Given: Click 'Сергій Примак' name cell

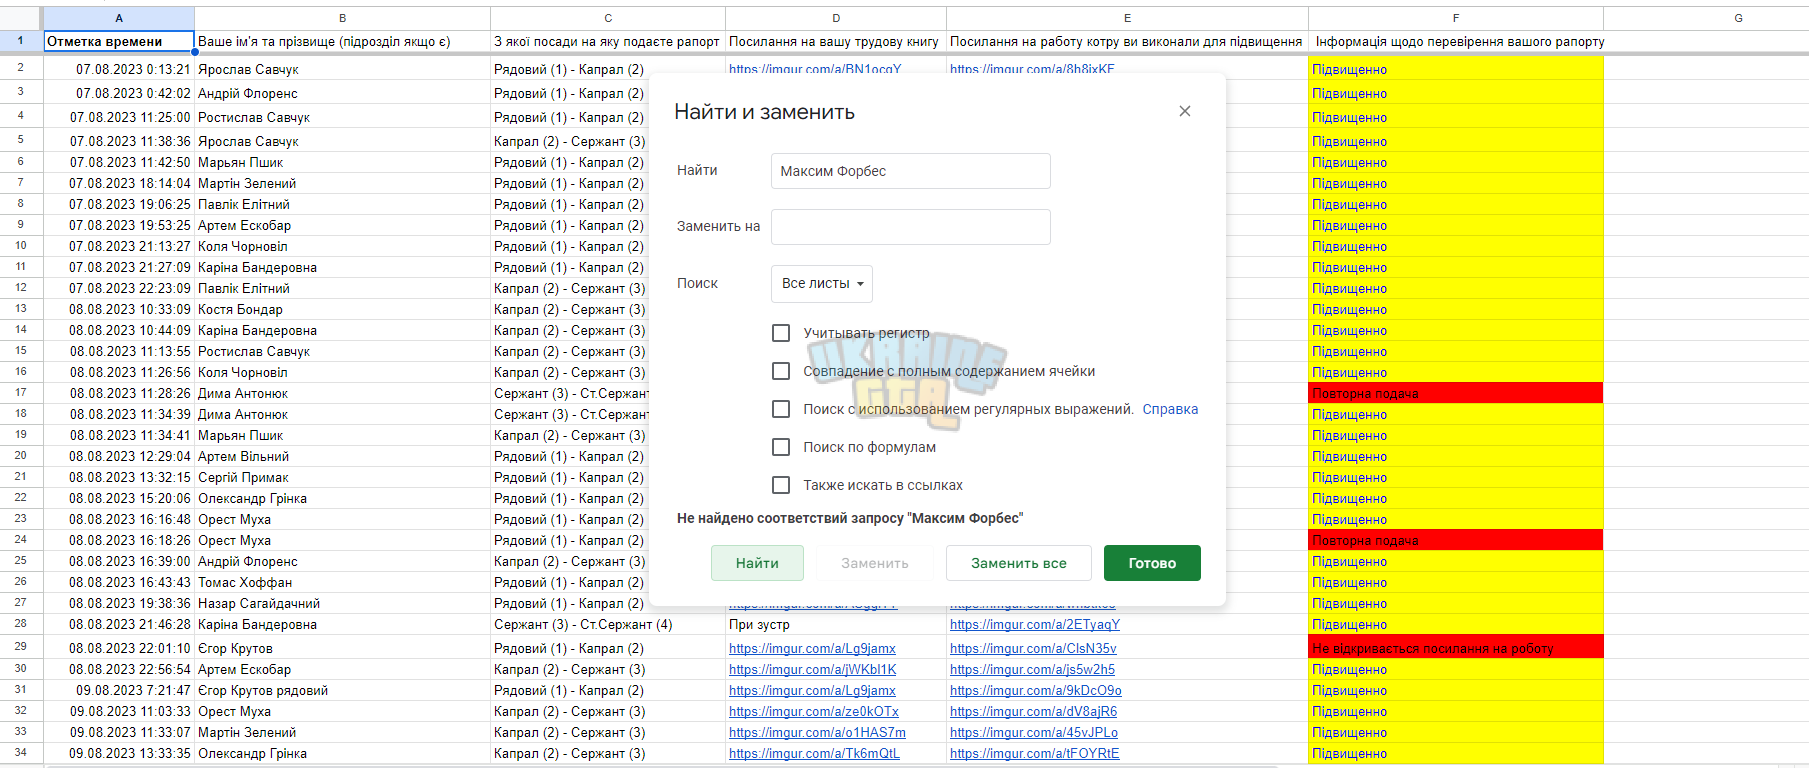Looking at the screenshot, I should [342, 477].
